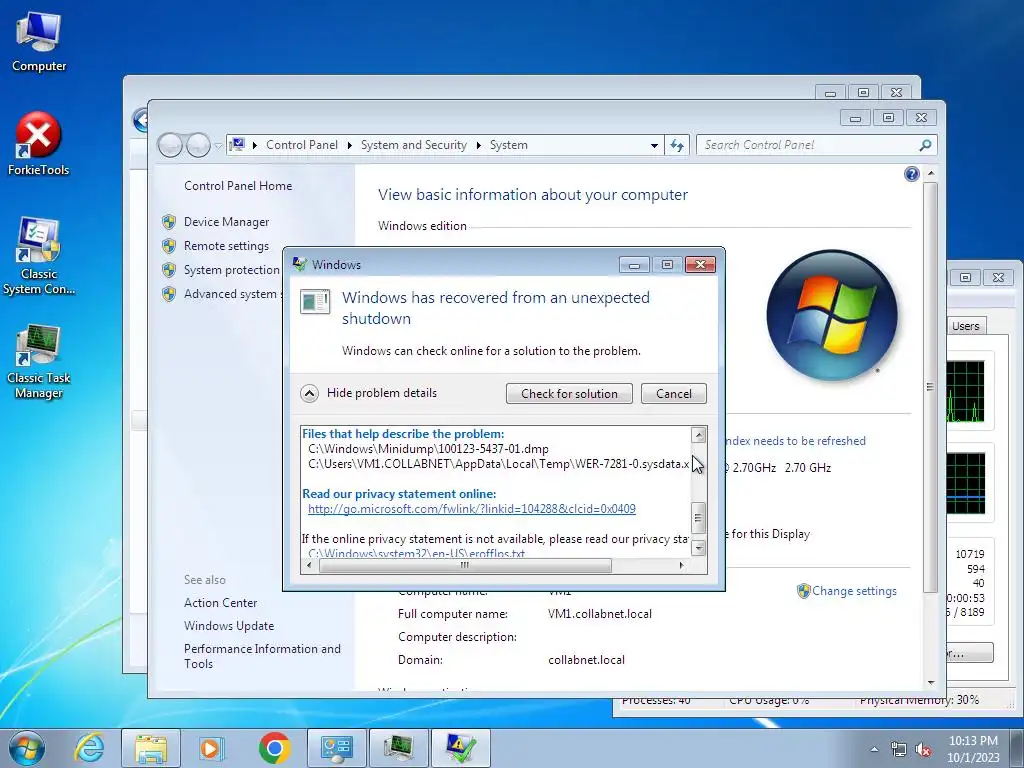Click System and Security breadcrumb
This screenshot has height=768, width=1024.
point(414,145)
